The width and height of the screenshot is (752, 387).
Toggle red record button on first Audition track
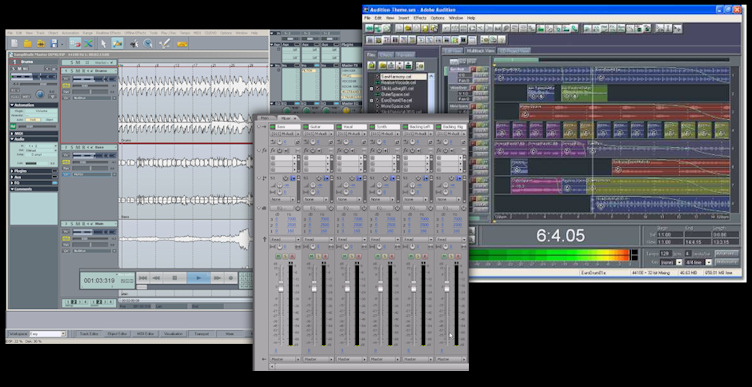473,69
